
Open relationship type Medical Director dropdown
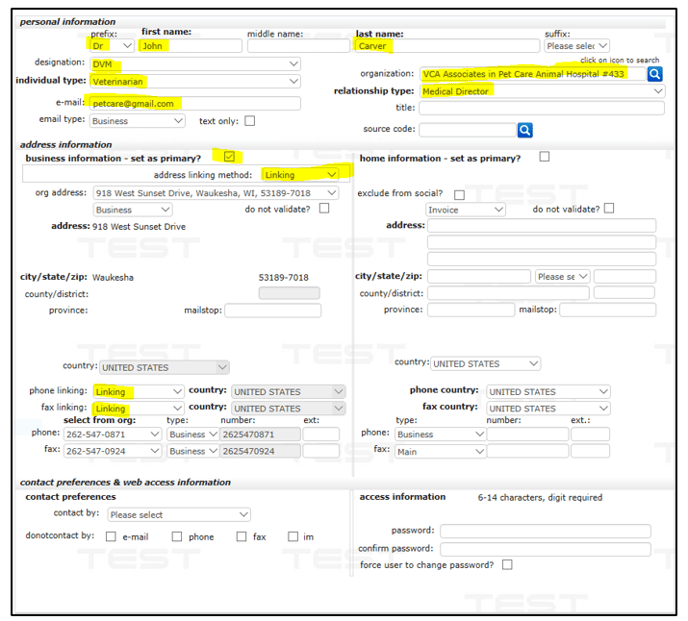click(542, 91)
